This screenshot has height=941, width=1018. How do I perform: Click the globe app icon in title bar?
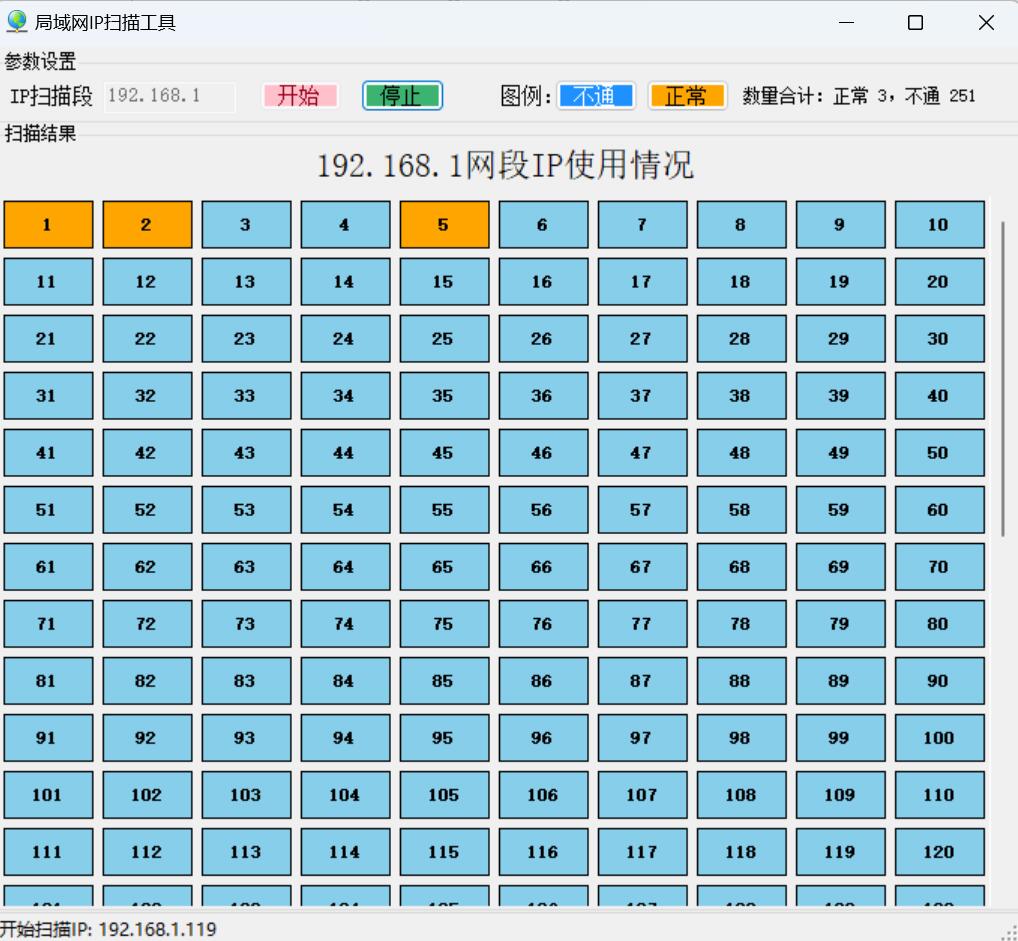coord(17,22)
